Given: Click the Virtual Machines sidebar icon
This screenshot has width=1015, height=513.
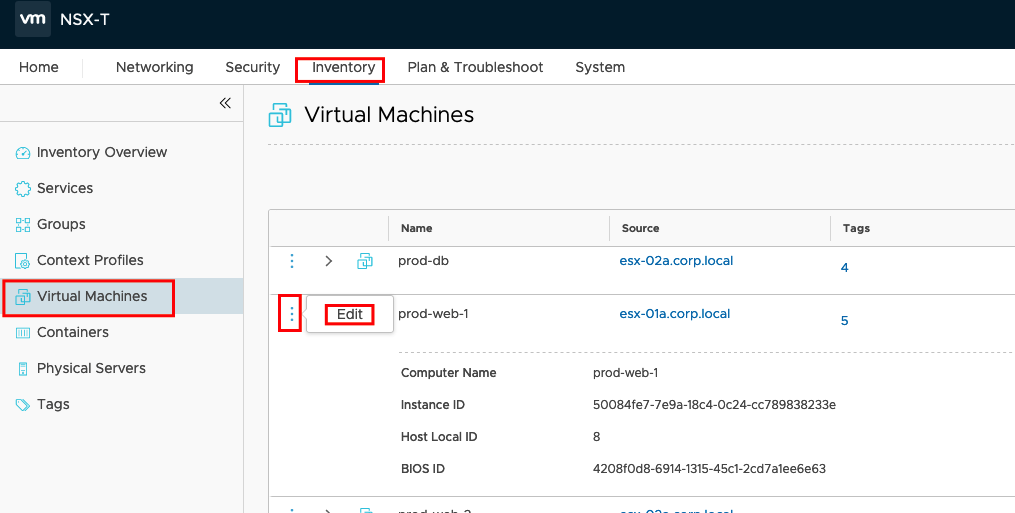Looking at the screenshot, I should pos(23,297).
